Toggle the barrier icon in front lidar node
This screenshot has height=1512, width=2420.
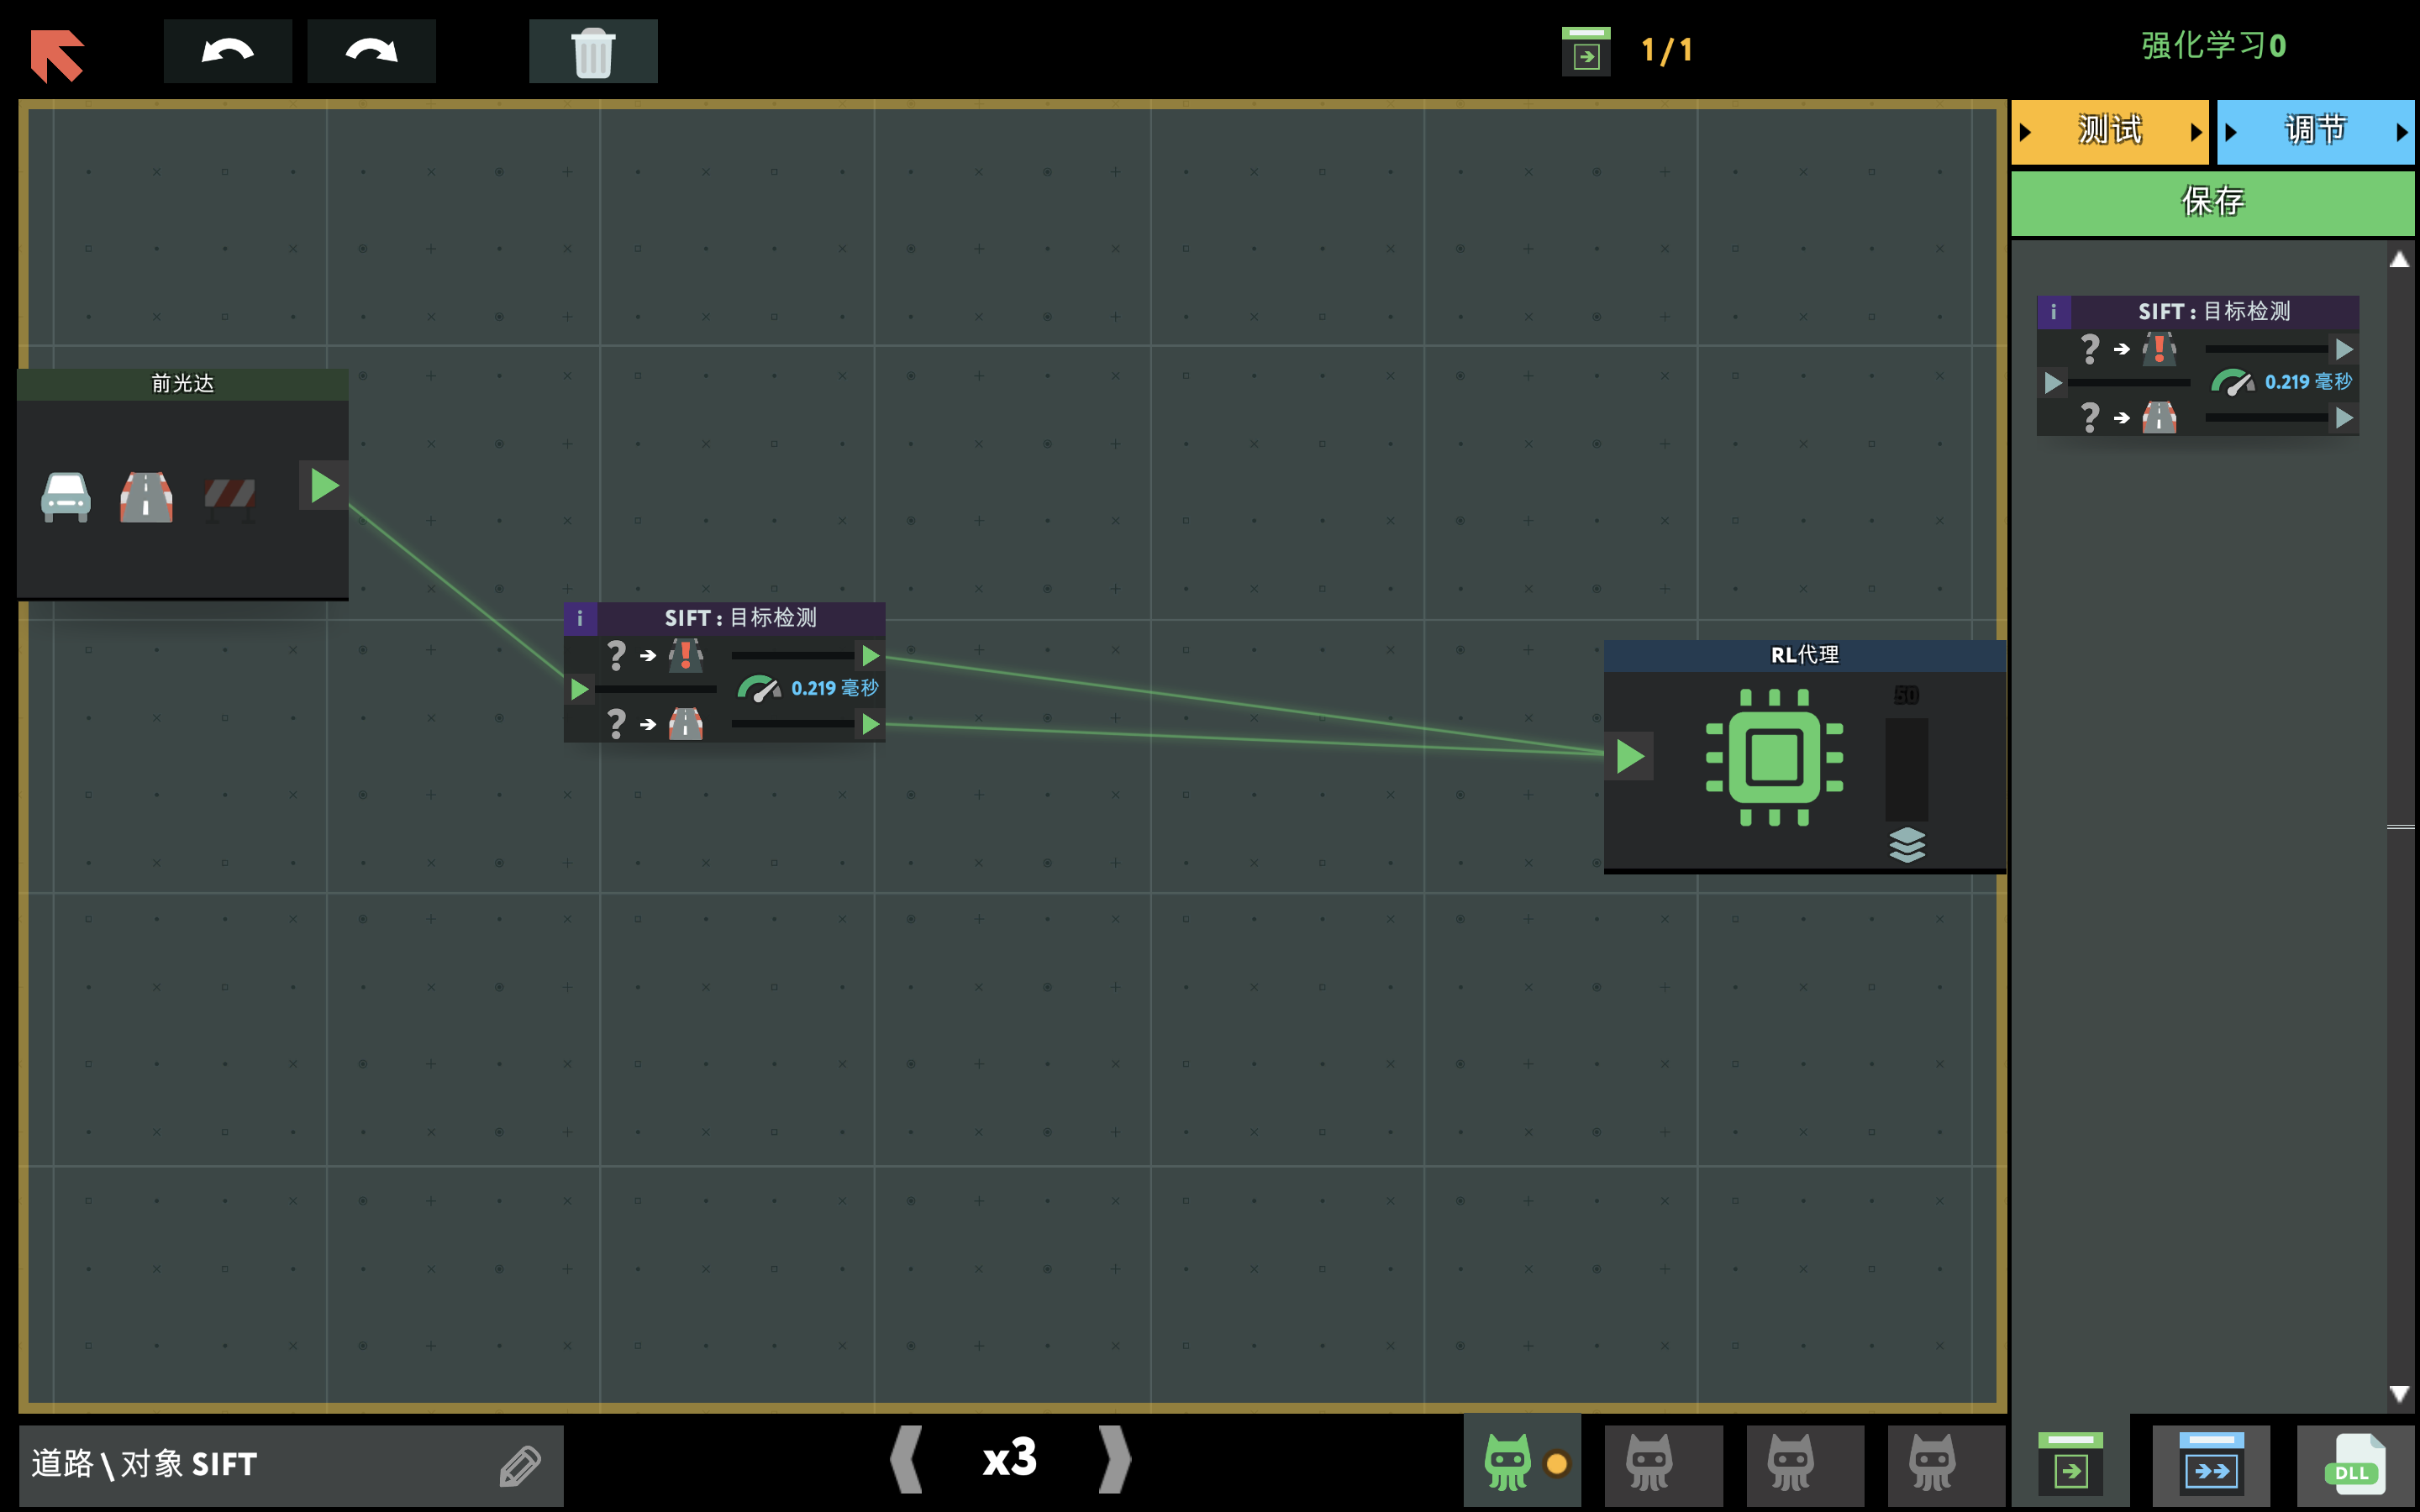[230, 497]
